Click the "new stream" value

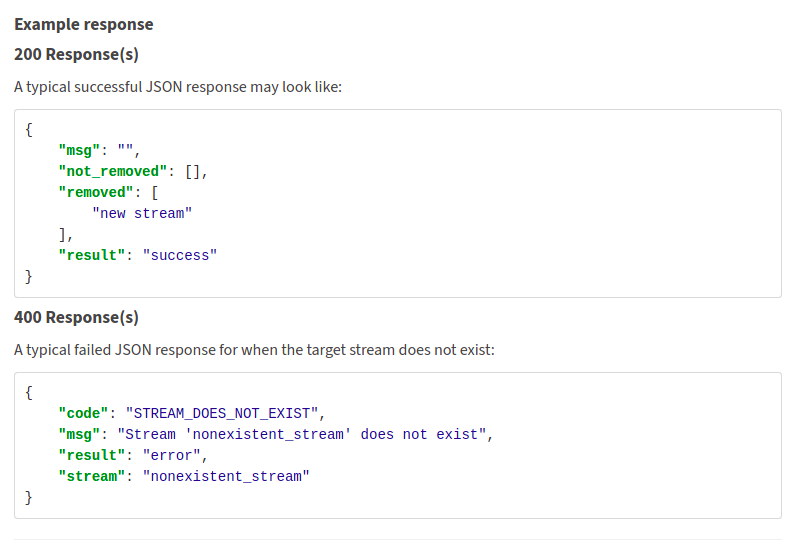point(142,213)
